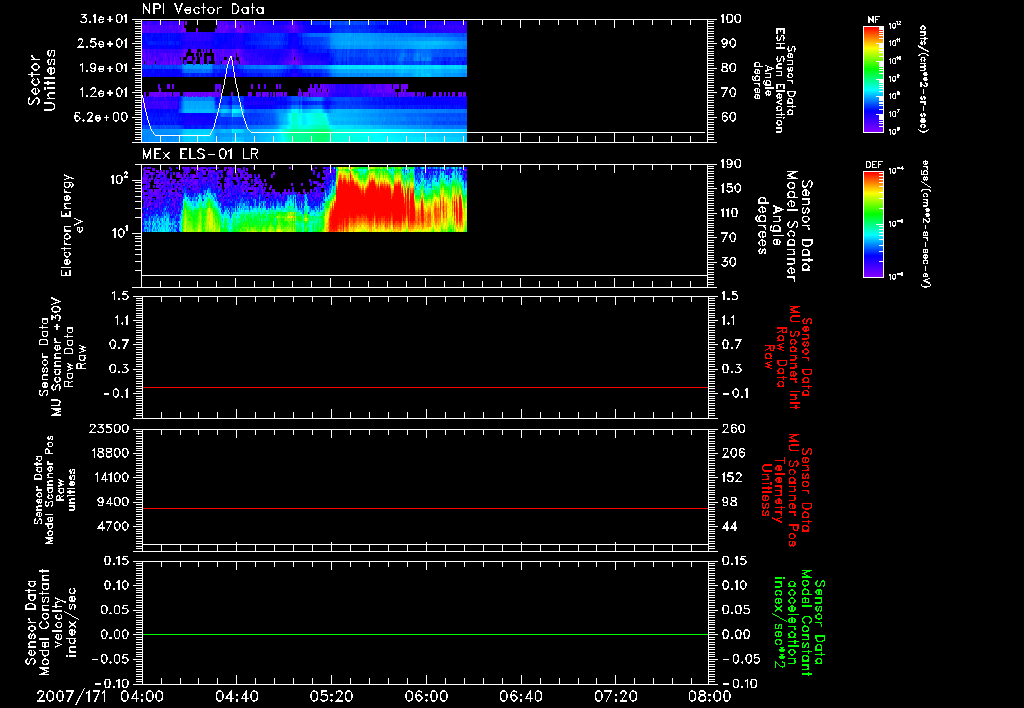Click the 60 degree Sun elevation tick
The width and height of the screenshot is (1024, 708).
729,117
